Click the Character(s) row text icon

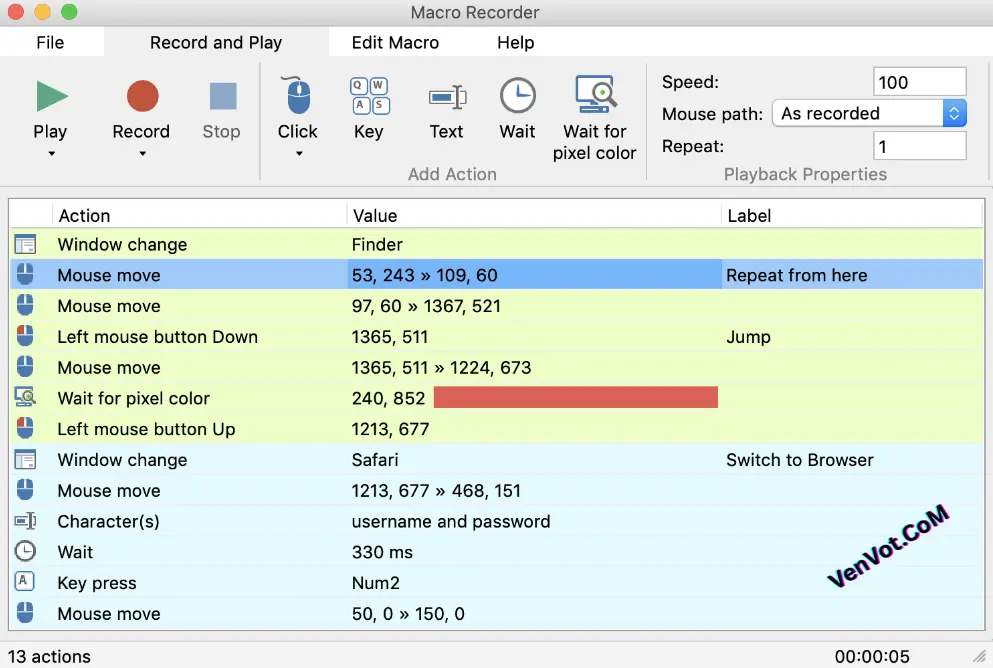[x=25, y=520]
